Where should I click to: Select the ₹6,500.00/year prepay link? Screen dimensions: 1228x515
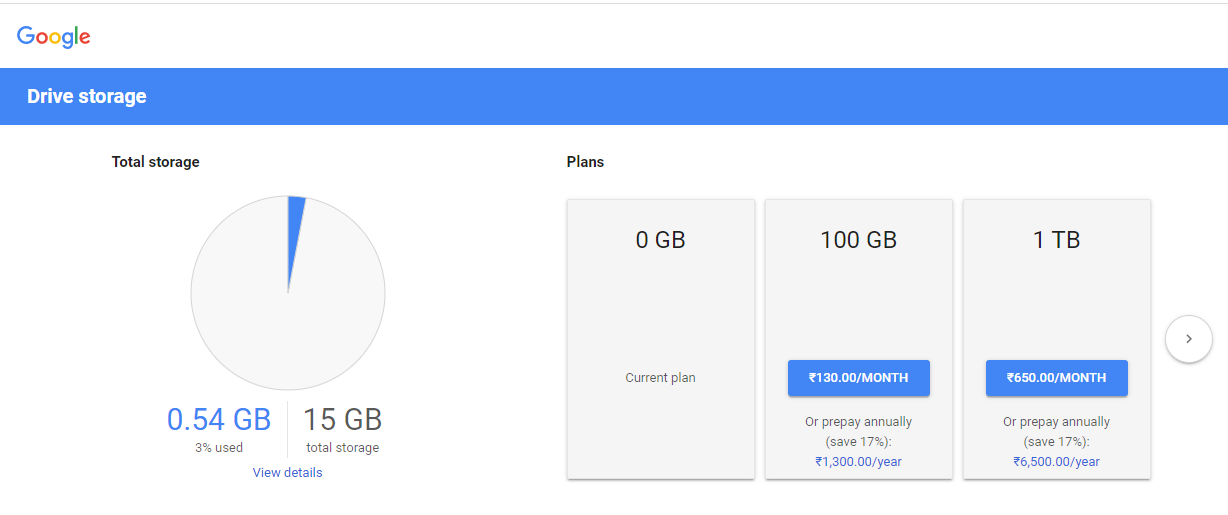pyautogui.click(x=1056, y=461)
